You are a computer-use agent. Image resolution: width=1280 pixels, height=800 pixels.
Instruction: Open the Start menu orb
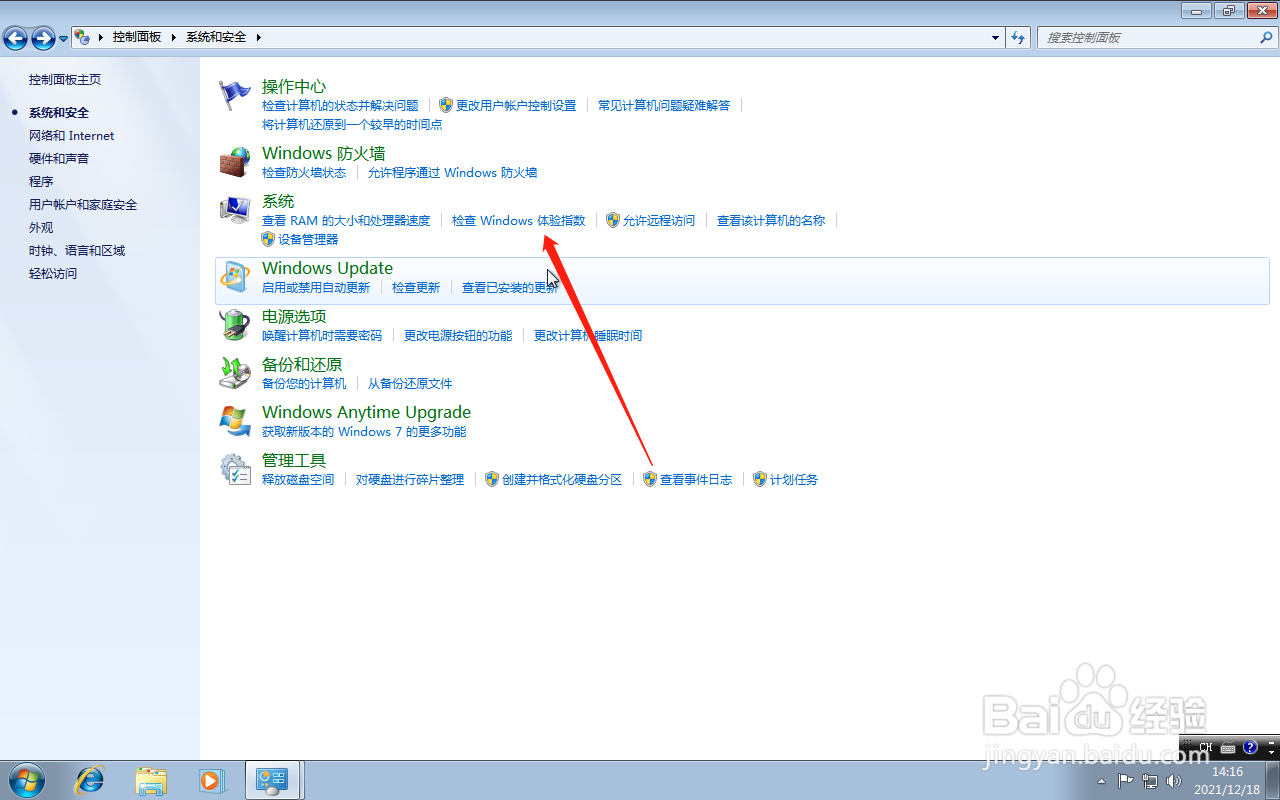pyautogui.click(x=27, y=780)
